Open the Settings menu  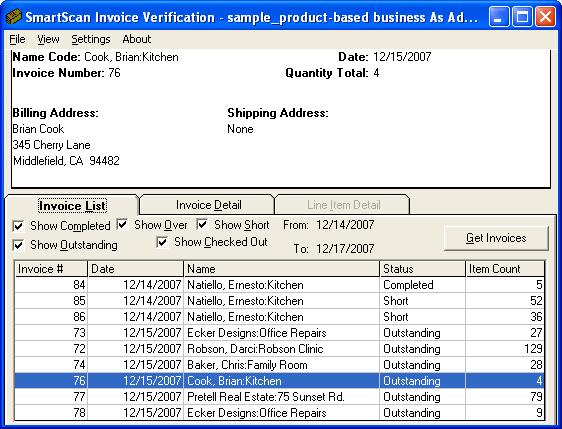91,39
